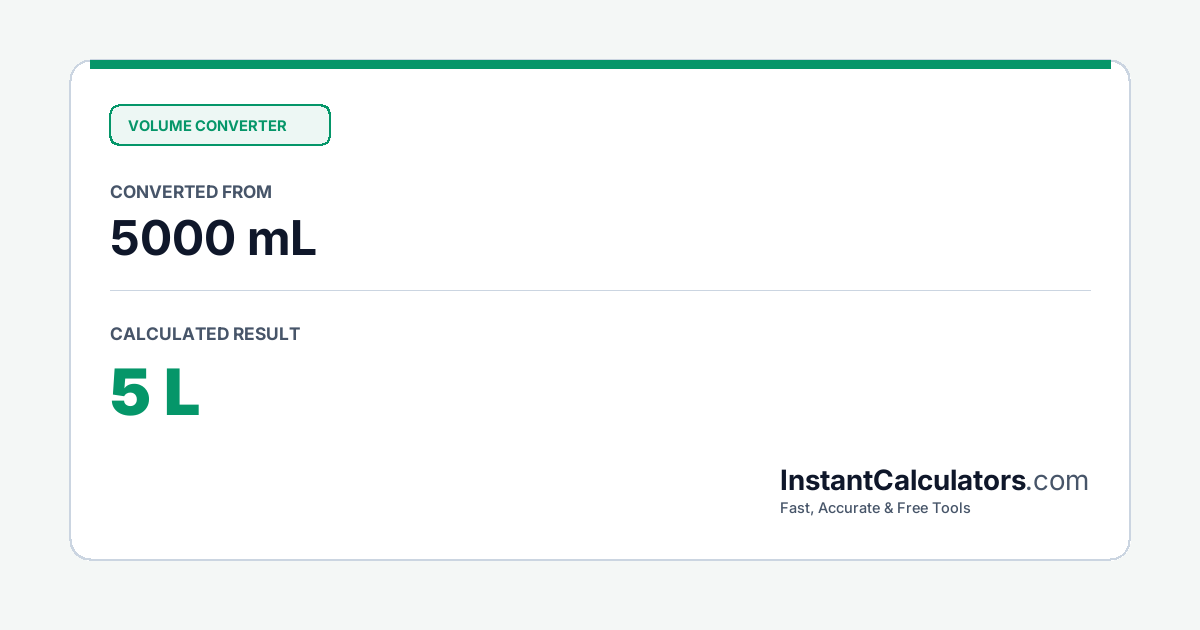Click the VOLUME CONVERTER badge

click(x=220, y=126)
